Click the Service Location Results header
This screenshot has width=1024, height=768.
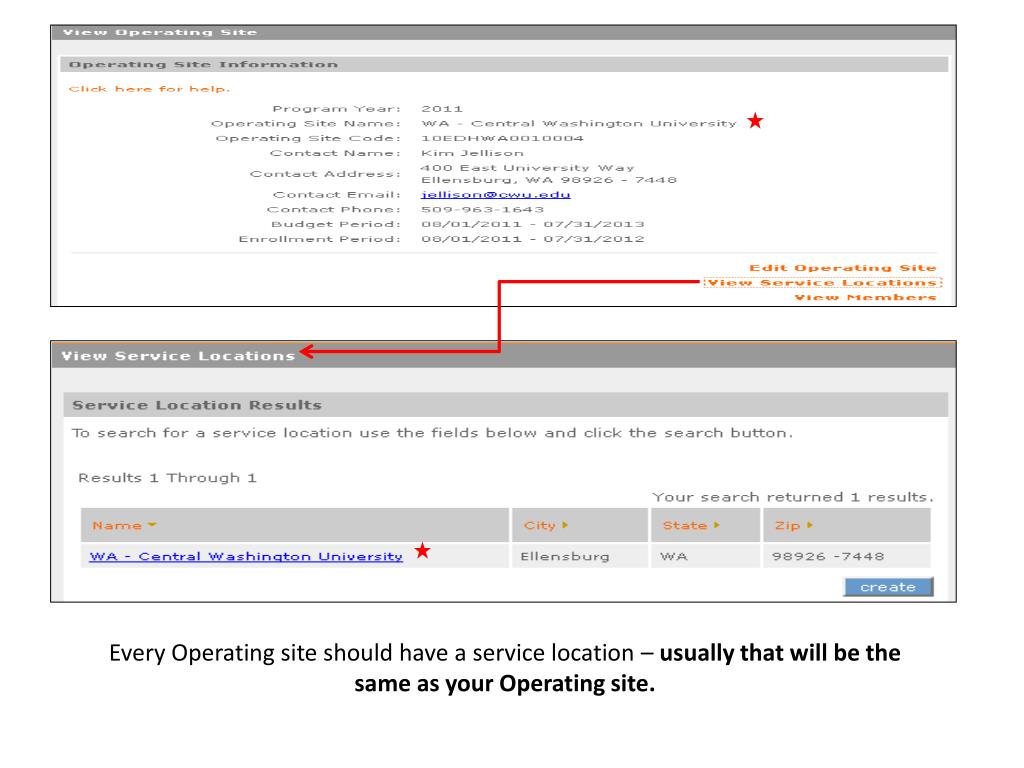[x=505, y=405]
